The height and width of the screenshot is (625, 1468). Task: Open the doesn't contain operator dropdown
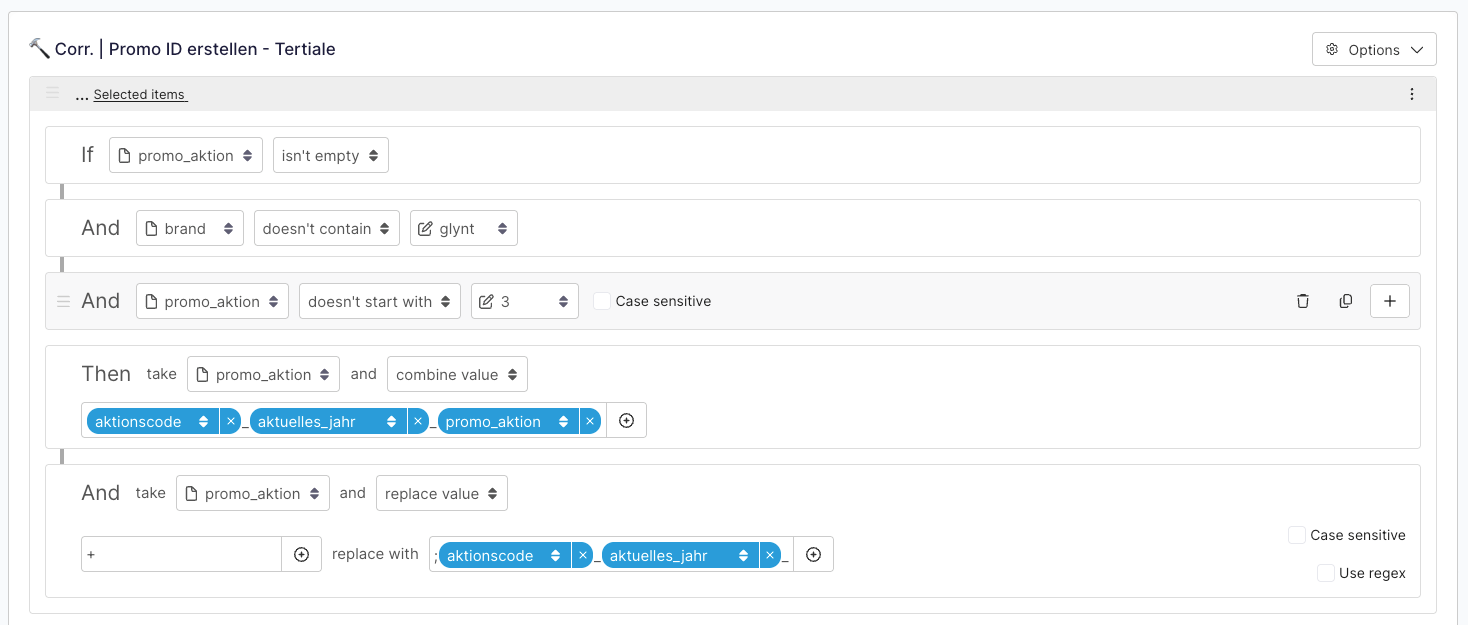coord(327,228)
